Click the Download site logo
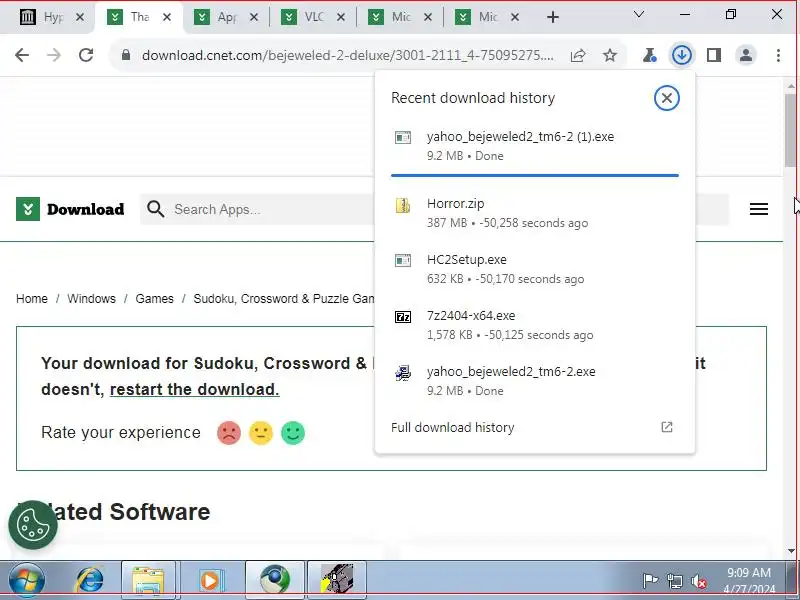The image size is (800, 600). [x=70, y=209]
